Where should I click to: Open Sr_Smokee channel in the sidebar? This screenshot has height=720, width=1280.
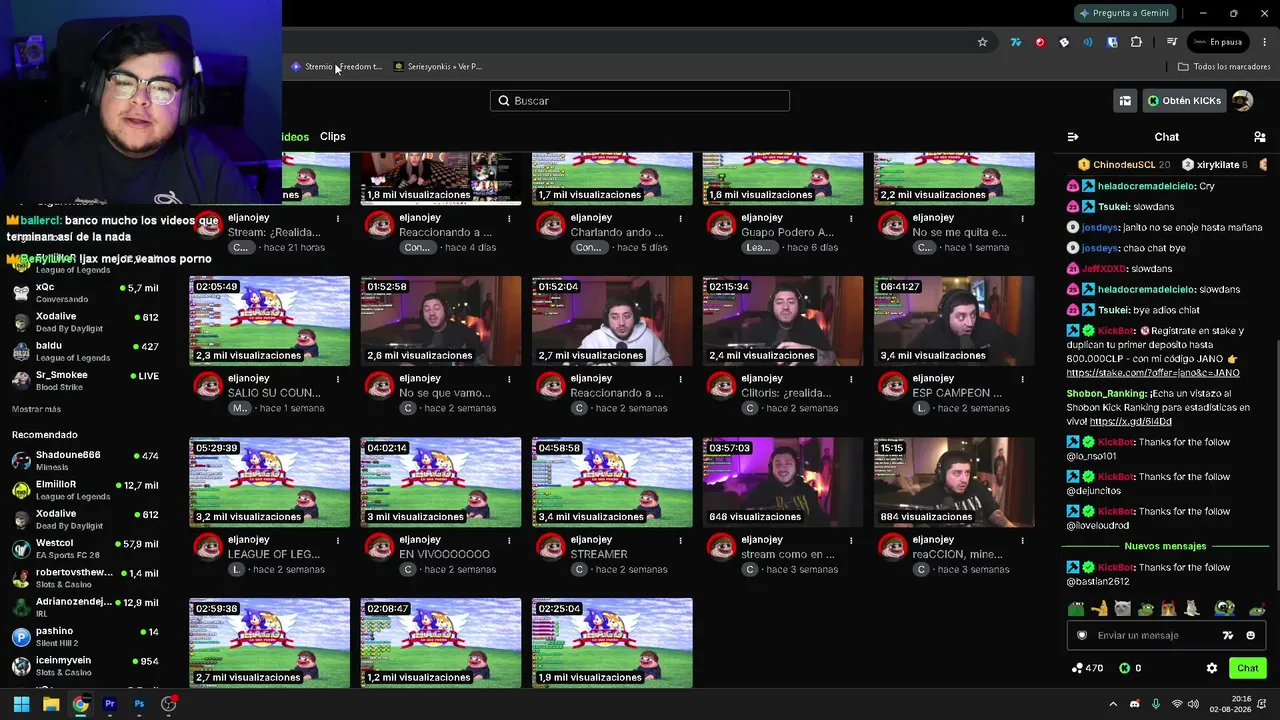pyautogui.click(x=85, y=381)
